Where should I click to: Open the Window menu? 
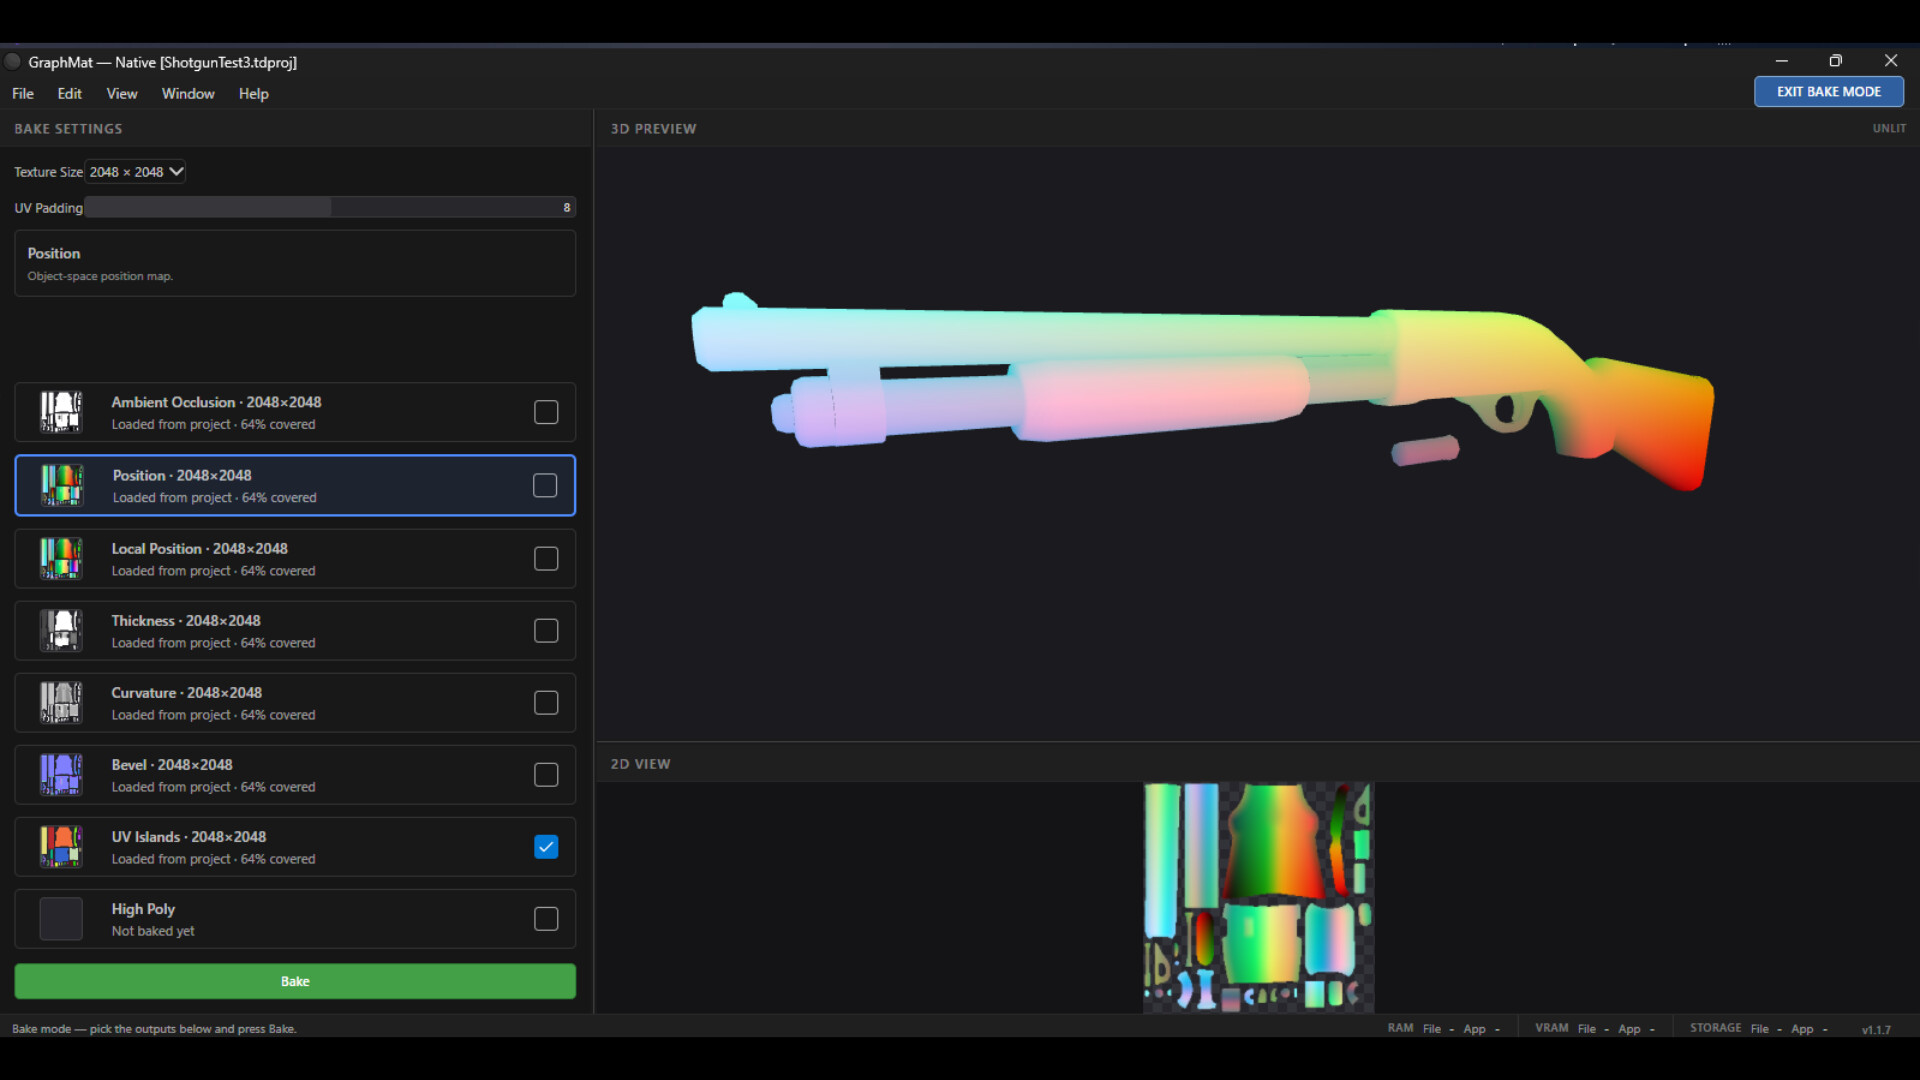tap(188, 93)
